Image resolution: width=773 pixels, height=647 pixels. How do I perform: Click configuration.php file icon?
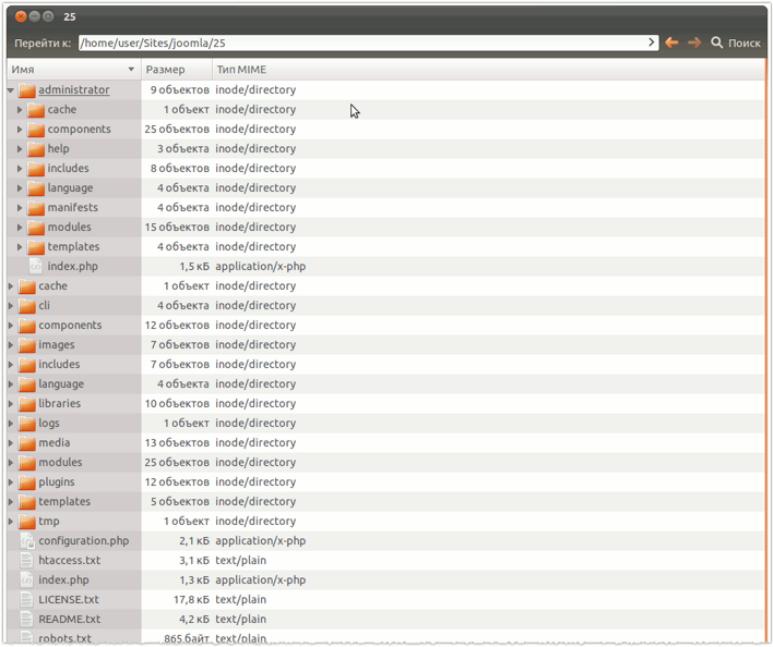pyautogui.click(x=27, y=541)
